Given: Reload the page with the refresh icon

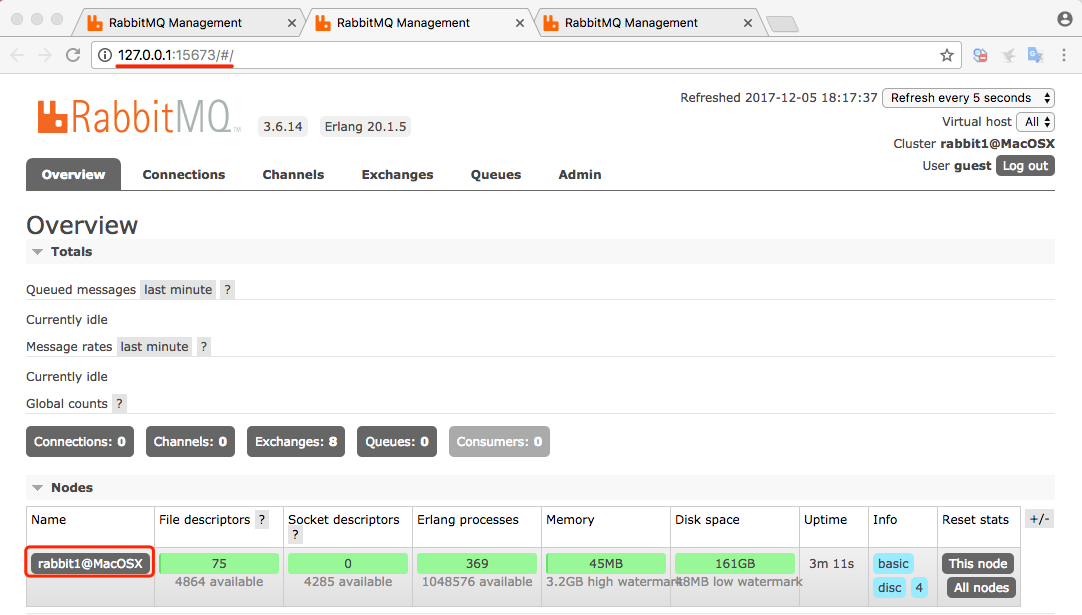Looking at the screenshot, I should point(72,55).
